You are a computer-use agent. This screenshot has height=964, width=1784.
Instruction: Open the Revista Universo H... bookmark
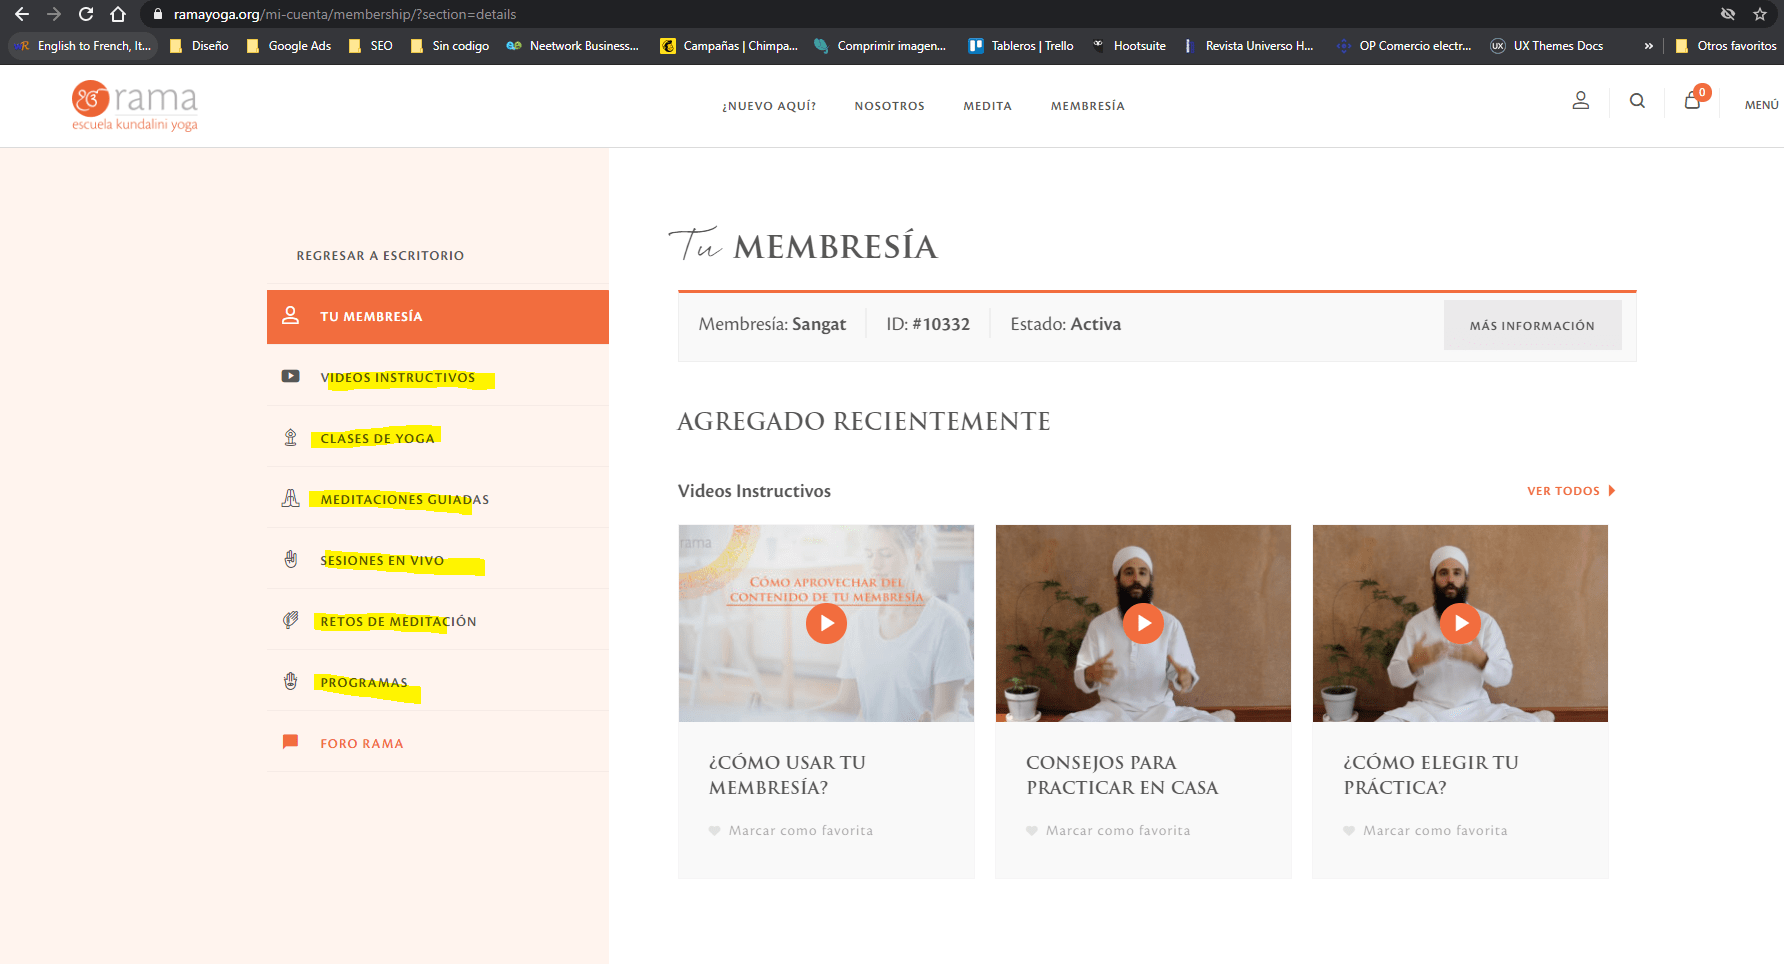pos(1248,46)
